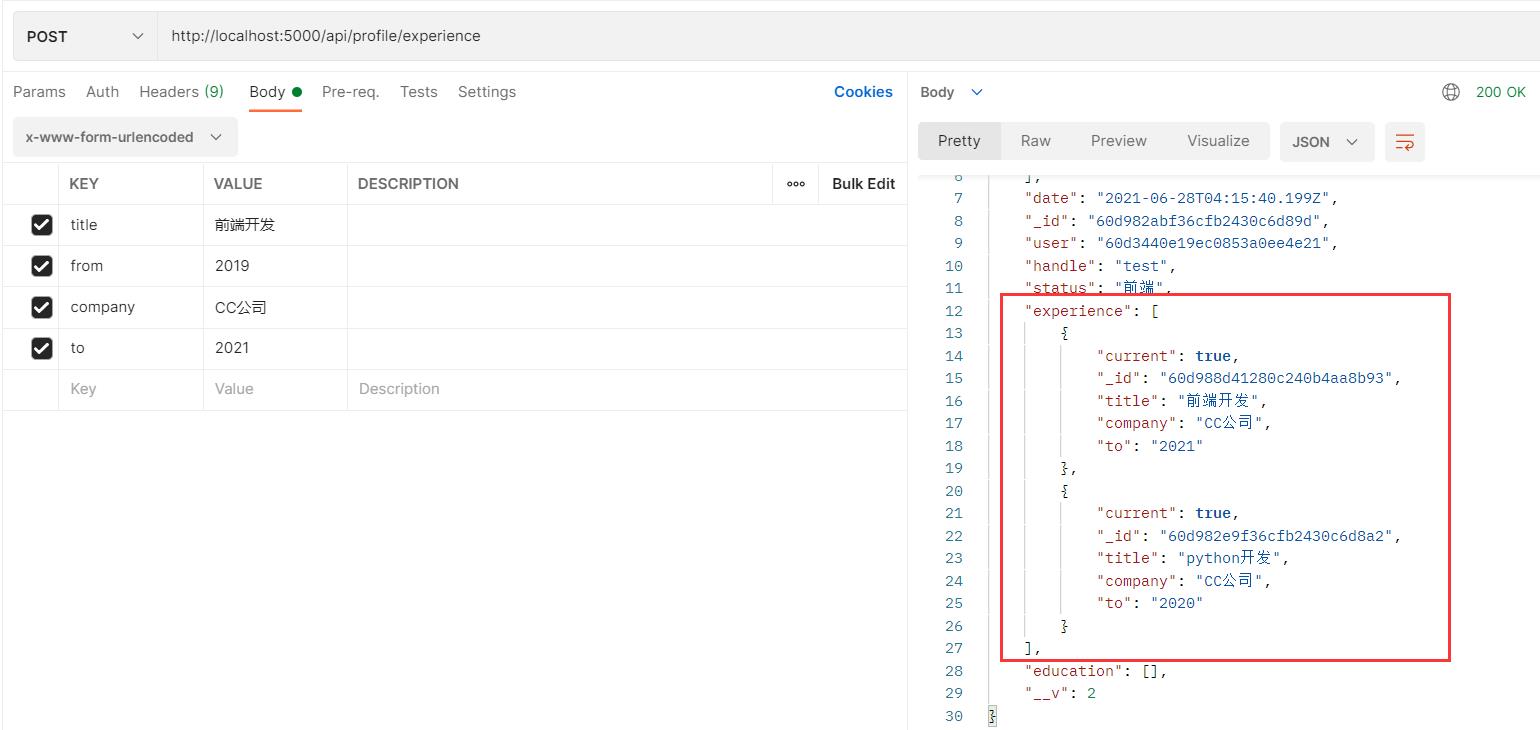Click the value cell '前端开发'
Image resolution: width=1540 pixels, height=730 pixels.
pos(275,225)
